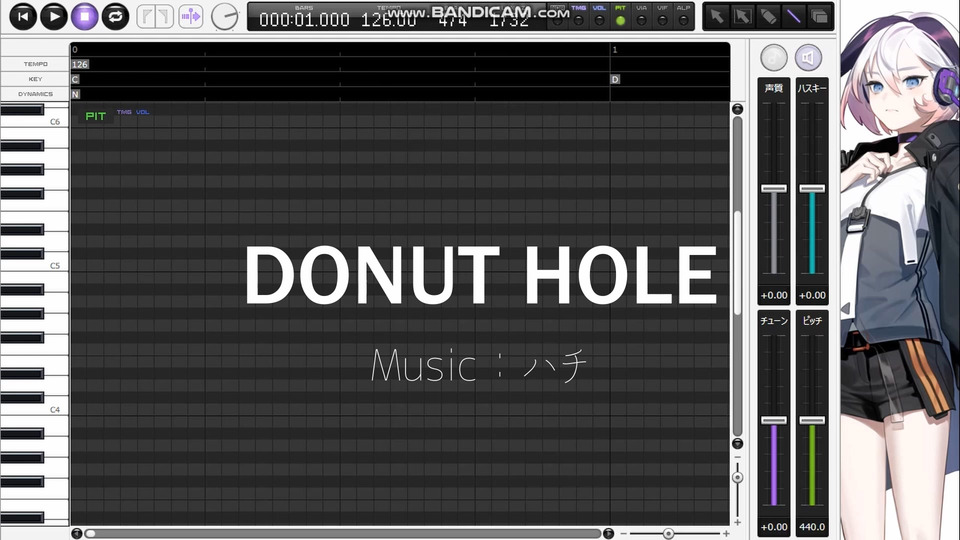The image size is (960, 540).
Task: Click the play button
Action: (54, 17)
